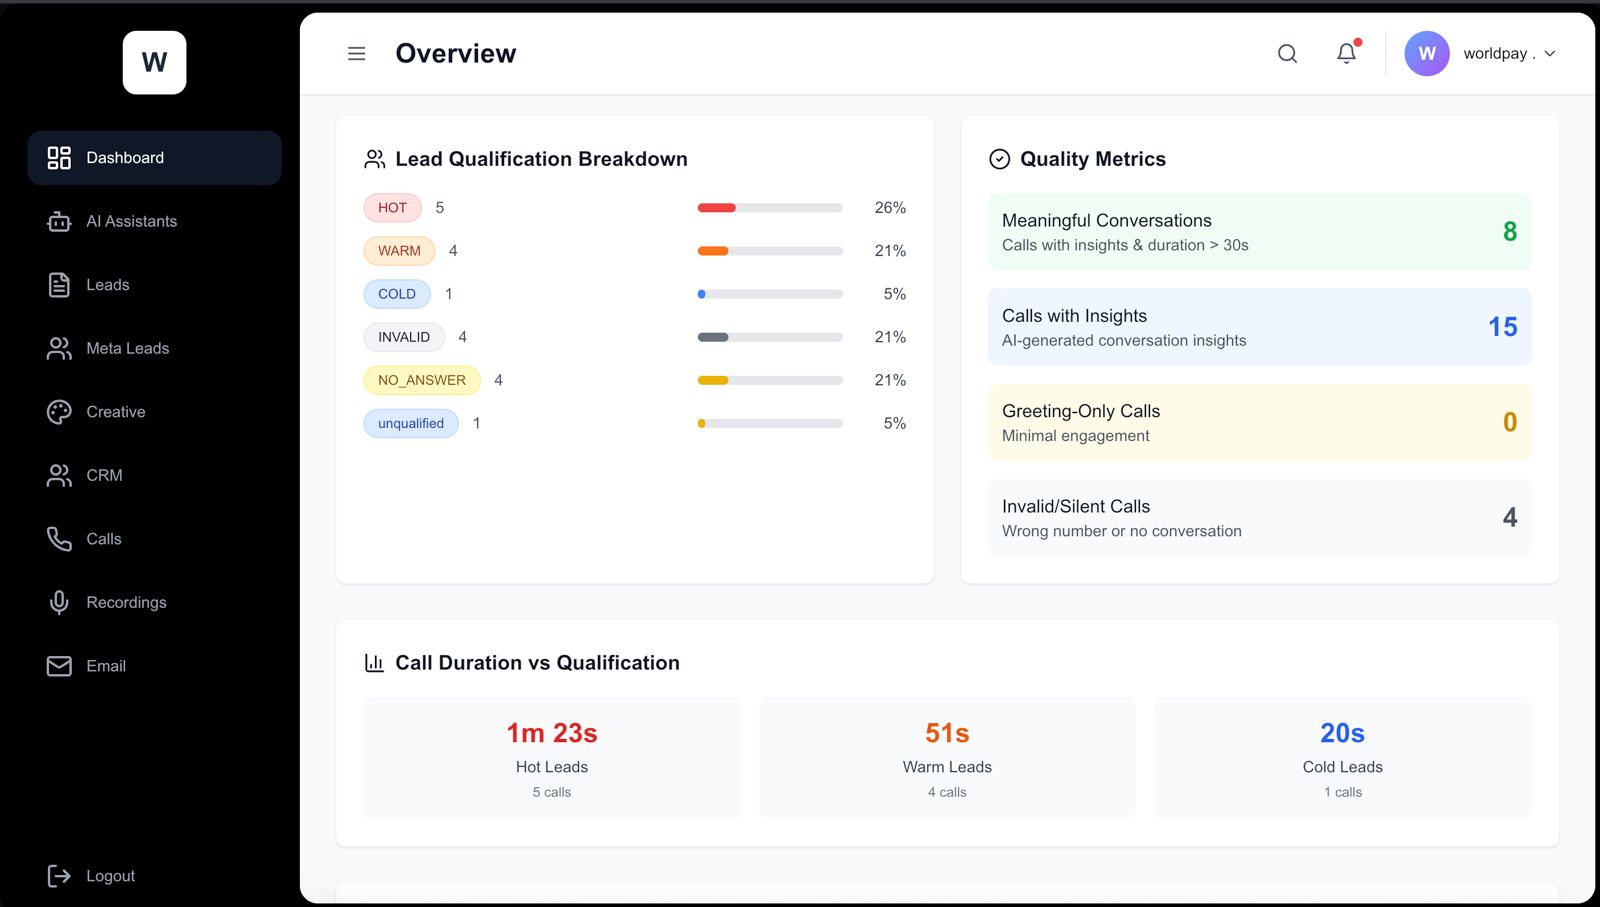
Task: Click the notification bell icon
Action: pyautogui.click(x=1346, y=54)
